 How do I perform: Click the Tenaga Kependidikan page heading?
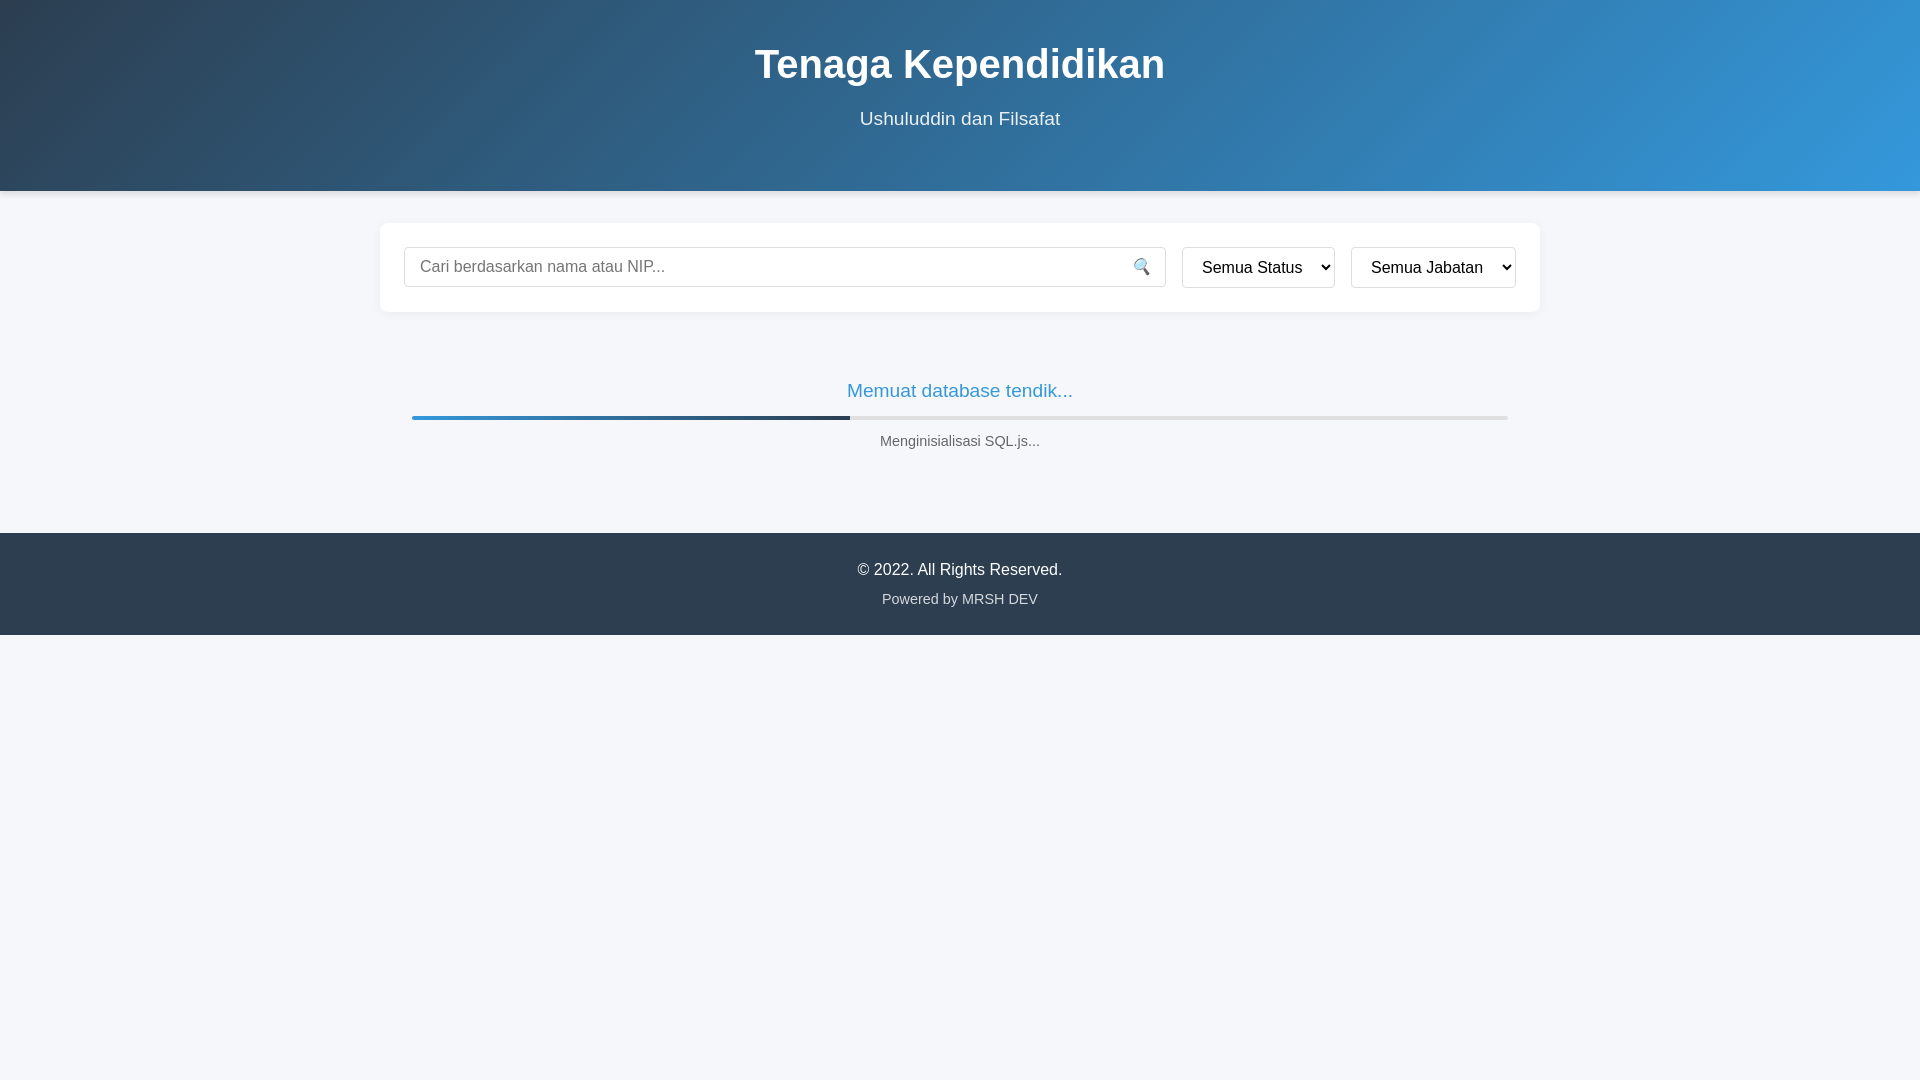point(959,65)
